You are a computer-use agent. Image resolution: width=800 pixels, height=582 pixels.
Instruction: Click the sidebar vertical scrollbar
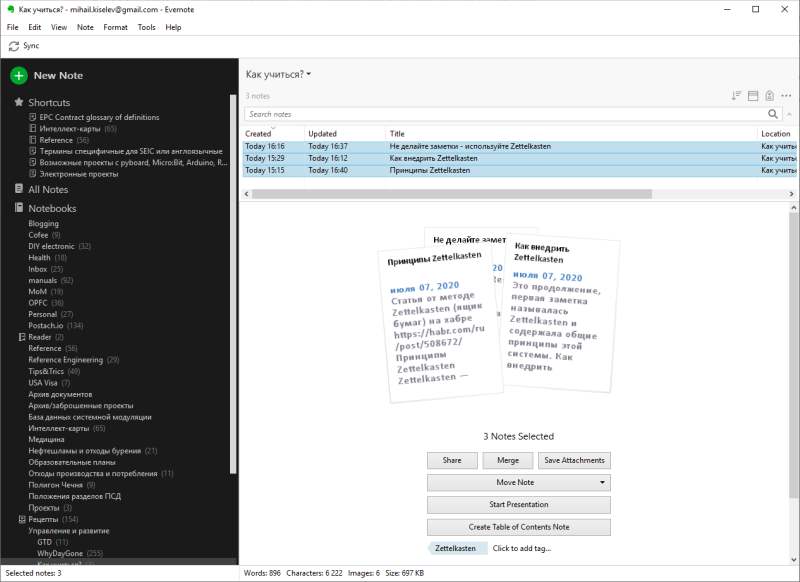pos(233,284)
